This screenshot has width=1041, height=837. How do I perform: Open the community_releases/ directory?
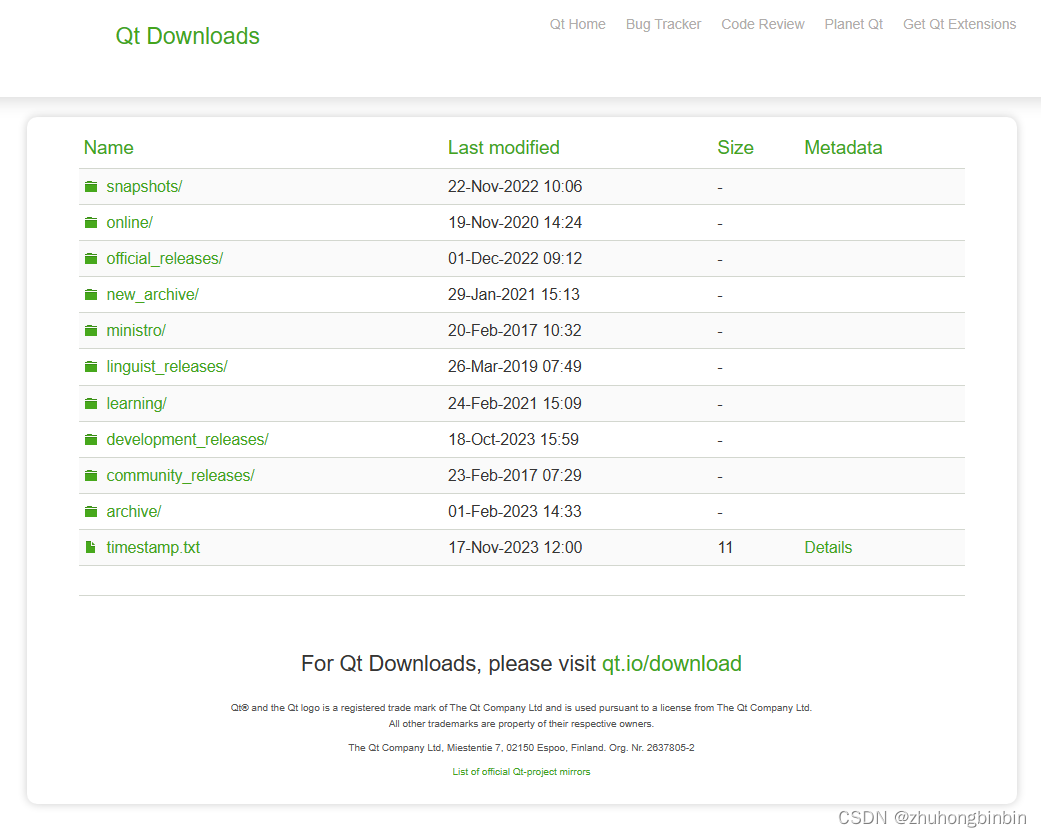tap(180, 475)
